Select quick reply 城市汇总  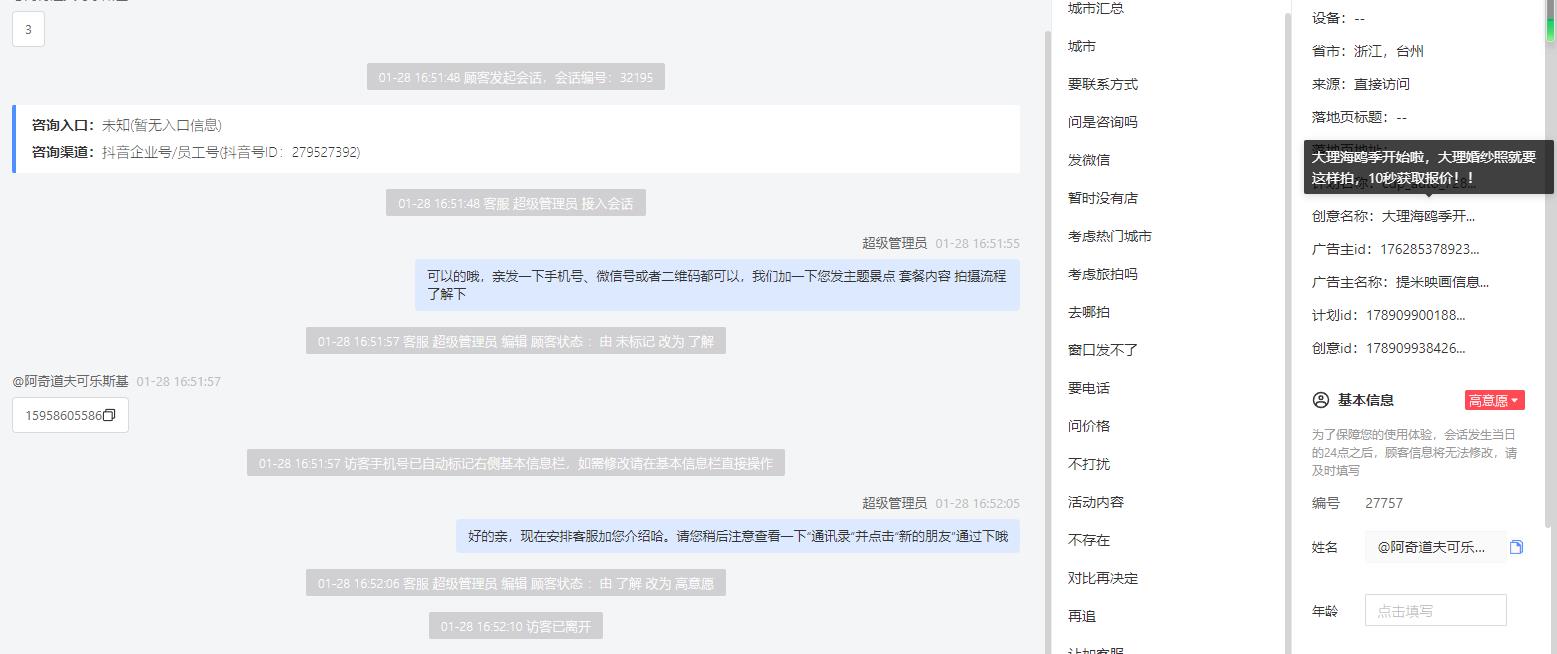[x=1096, y=8]
